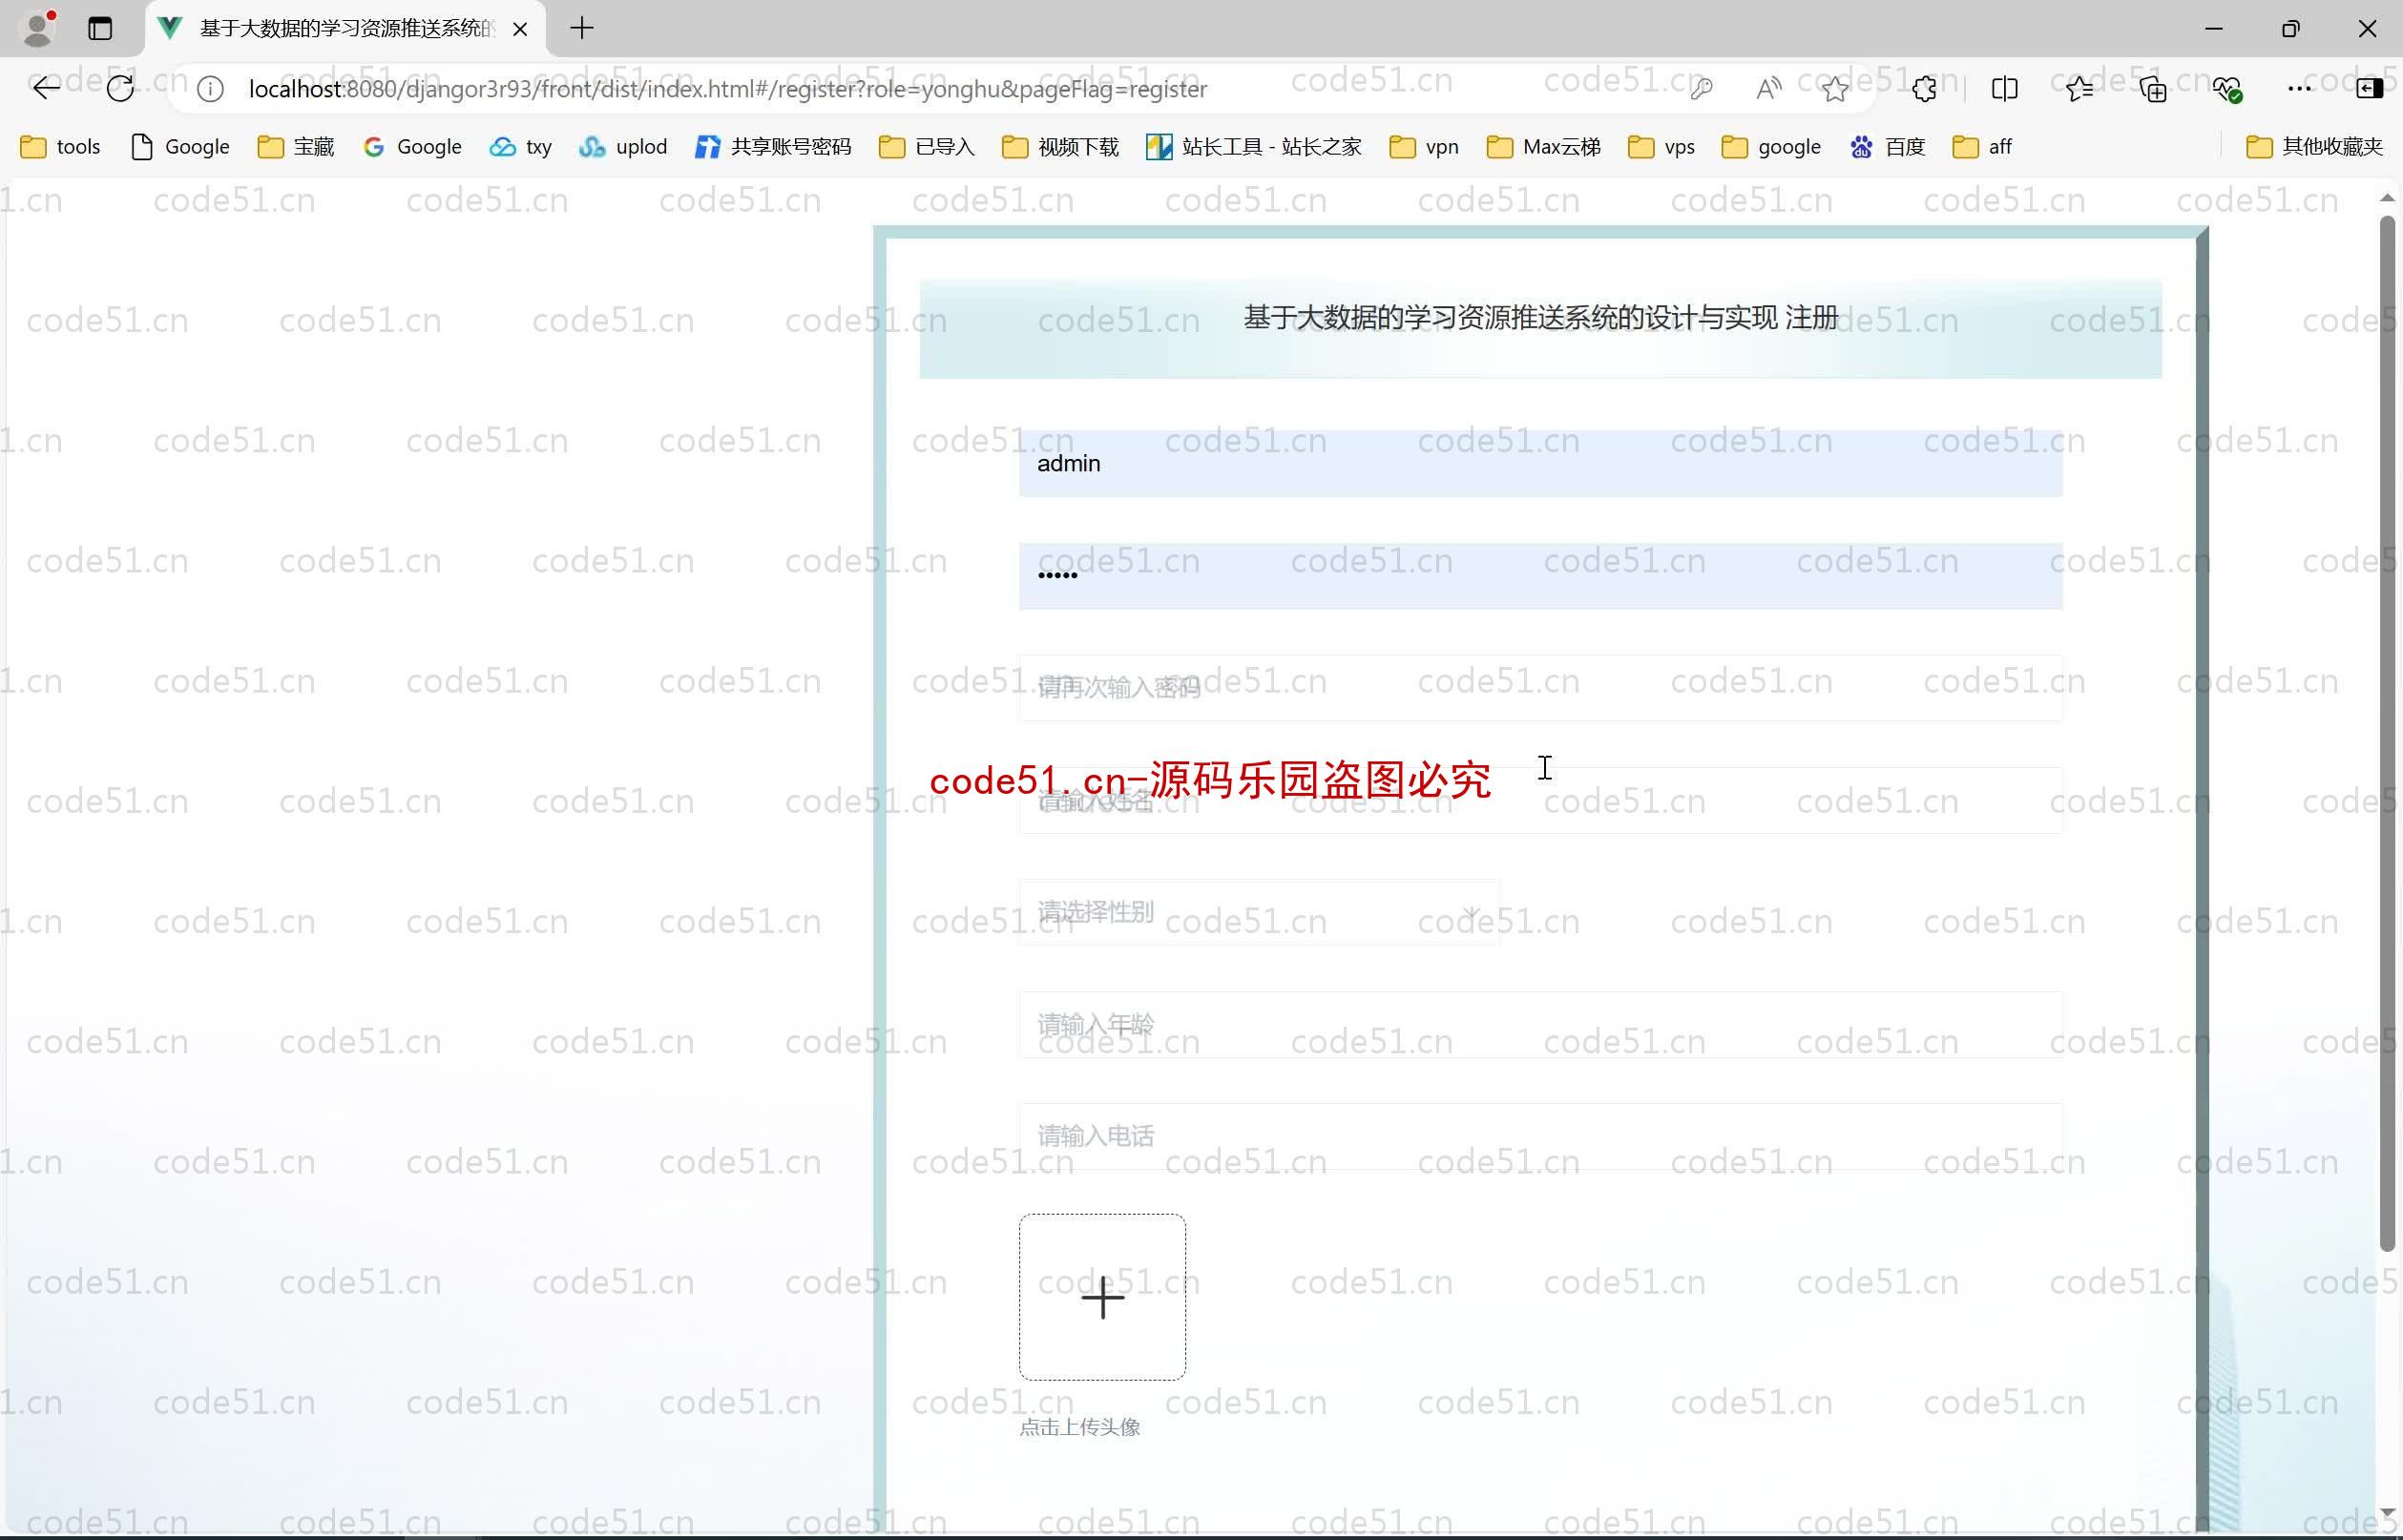Open browser extensions puzzle icon
The height and width of the screenshot is (1540, 2403).
[x=1924, y=89]
